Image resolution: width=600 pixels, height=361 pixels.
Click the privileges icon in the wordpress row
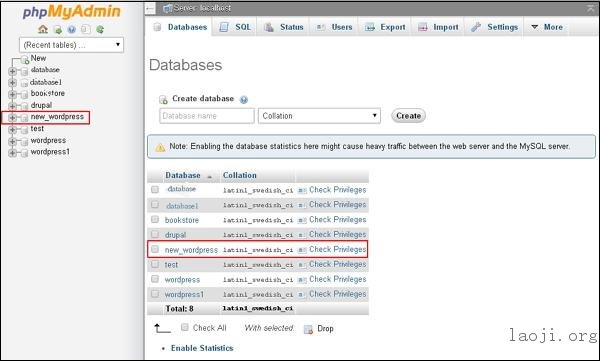tap(302, 280)
